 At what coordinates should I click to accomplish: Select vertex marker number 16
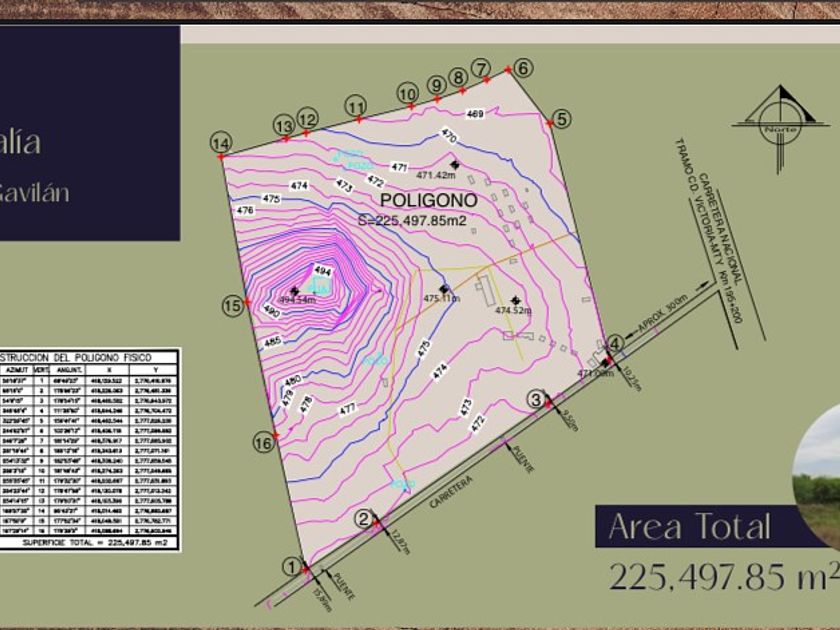[x=264, y=443]
